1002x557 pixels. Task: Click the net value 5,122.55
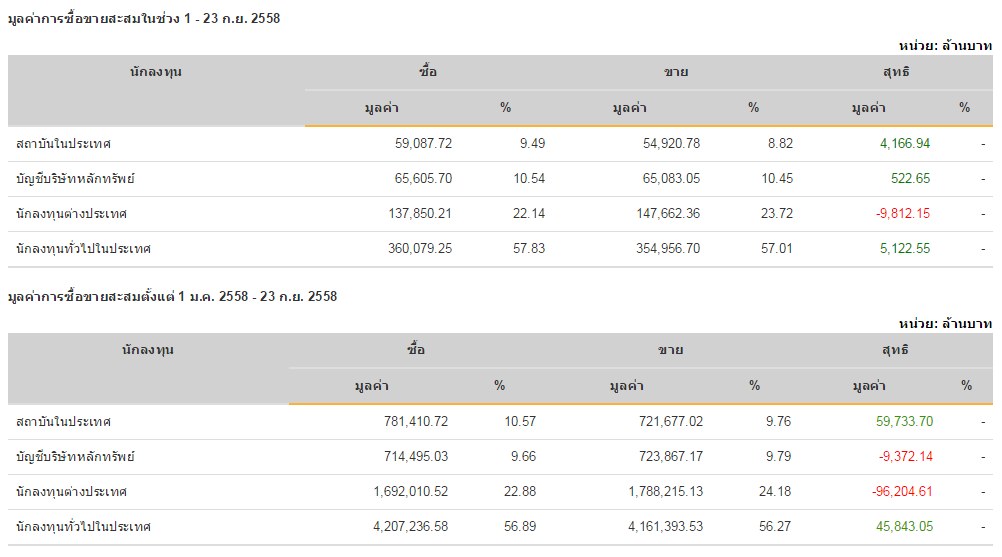[x=905, y=249]
